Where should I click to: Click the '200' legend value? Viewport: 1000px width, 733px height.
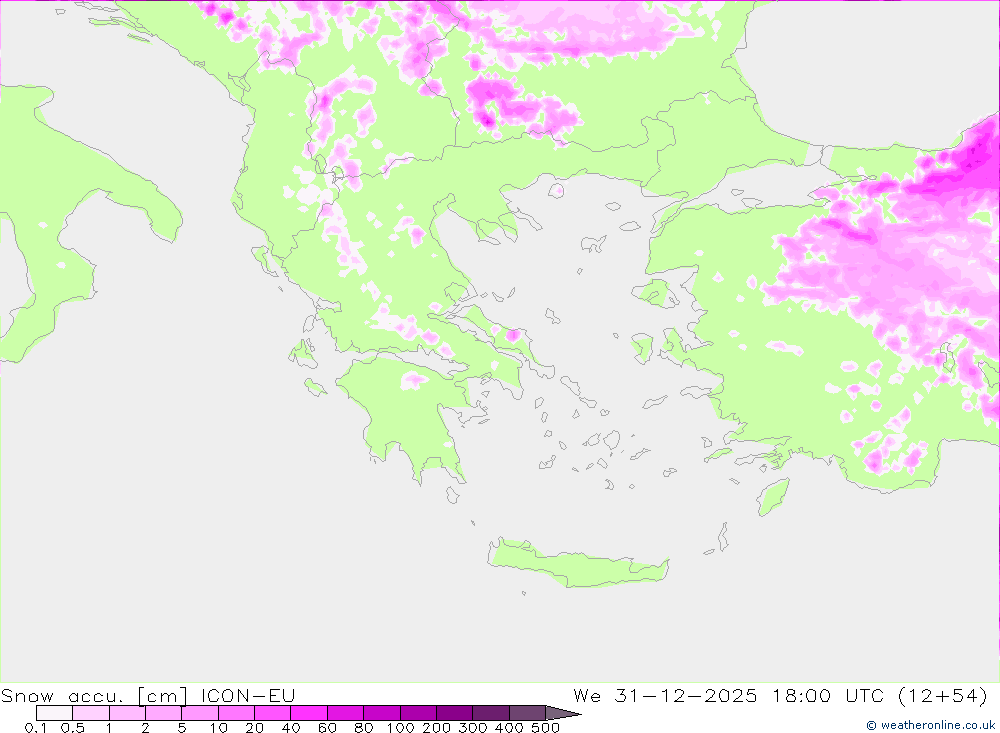pyautogui.click(x=437, y=728)
